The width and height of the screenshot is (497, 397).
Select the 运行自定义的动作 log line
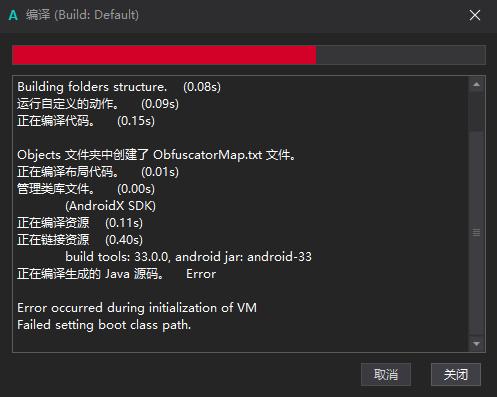tap(98, 104)
